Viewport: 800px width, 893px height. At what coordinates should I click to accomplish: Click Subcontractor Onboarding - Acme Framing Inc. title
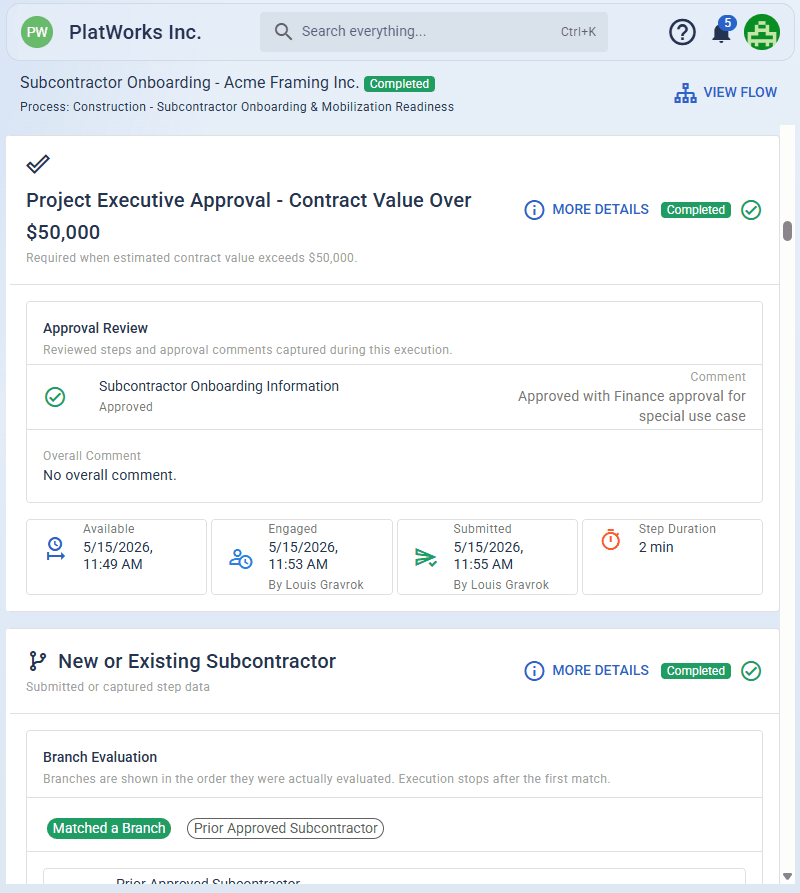(189, 83)
